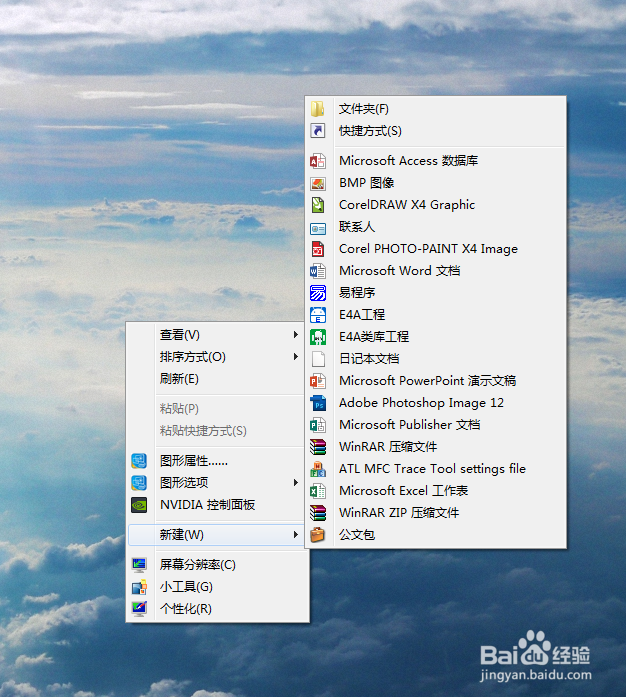626x697 pixels.
Task: Click the Microsoft Word document icon
Action: point(317,271)
